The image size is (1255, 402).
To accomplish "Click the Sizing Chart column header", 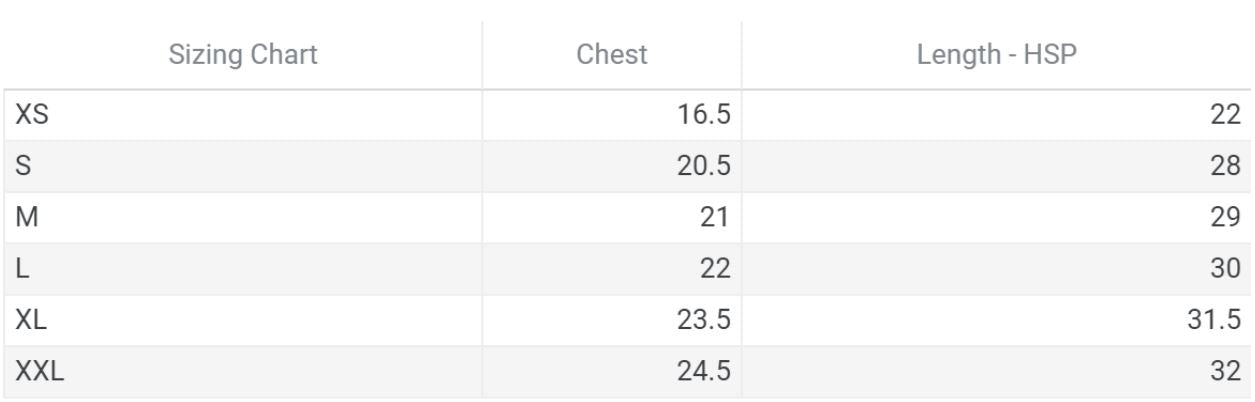I will [243, 55].
